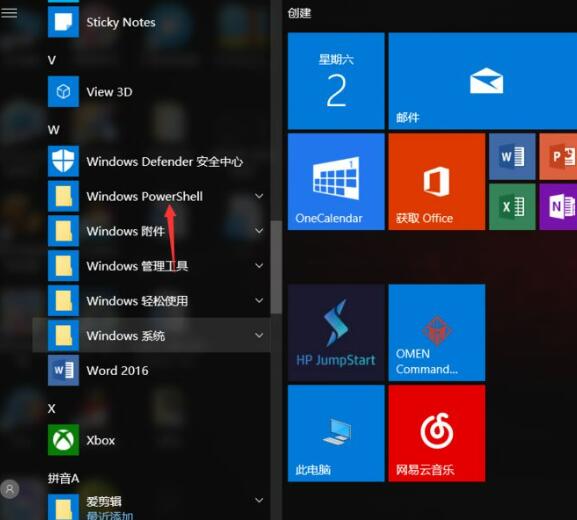Viewport: 577px width, 520px height.
Task: Click the Word 2016 app icon
Action: click(x=63, y=370)
